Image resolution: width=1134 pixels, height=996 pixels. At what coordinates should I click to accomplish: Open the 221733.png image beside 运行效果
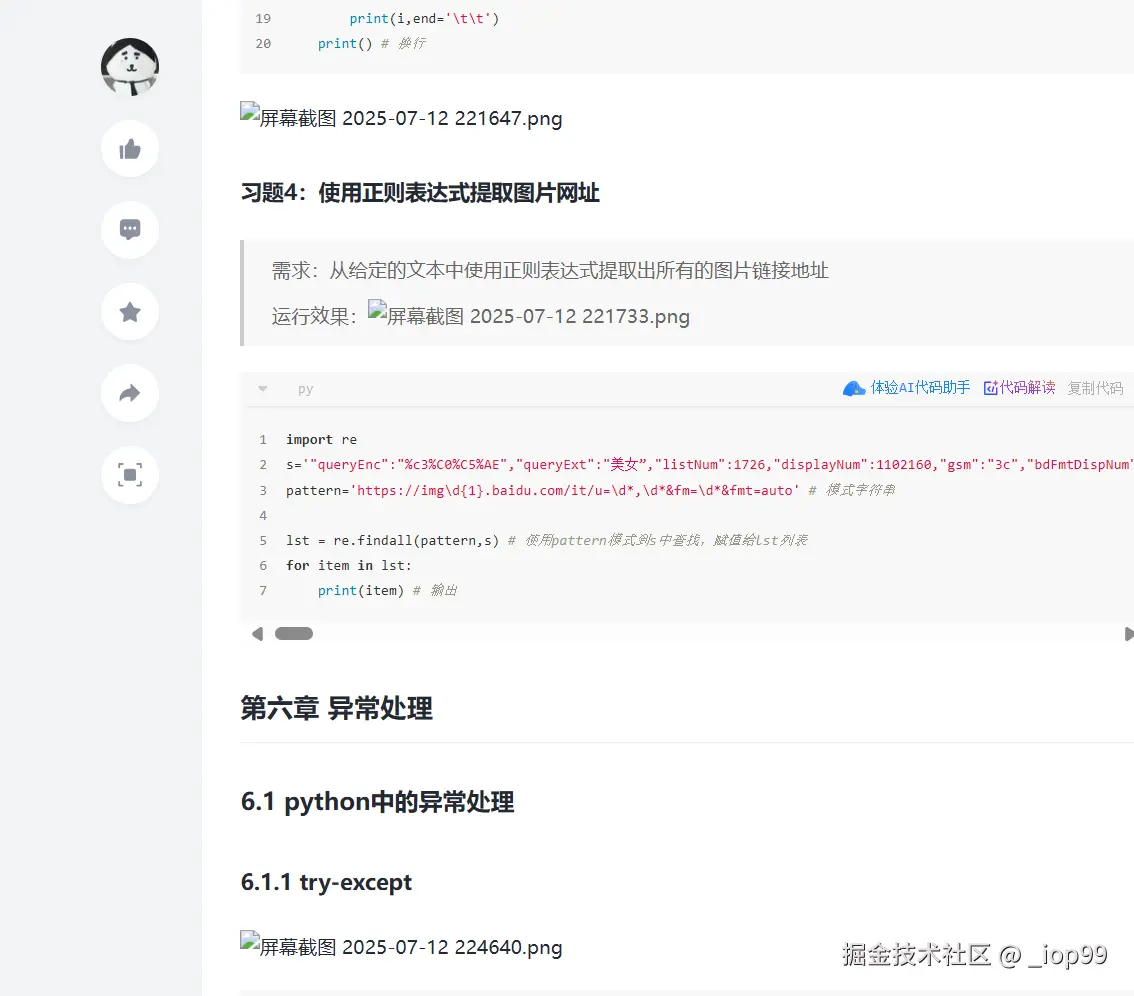point(529,314)
